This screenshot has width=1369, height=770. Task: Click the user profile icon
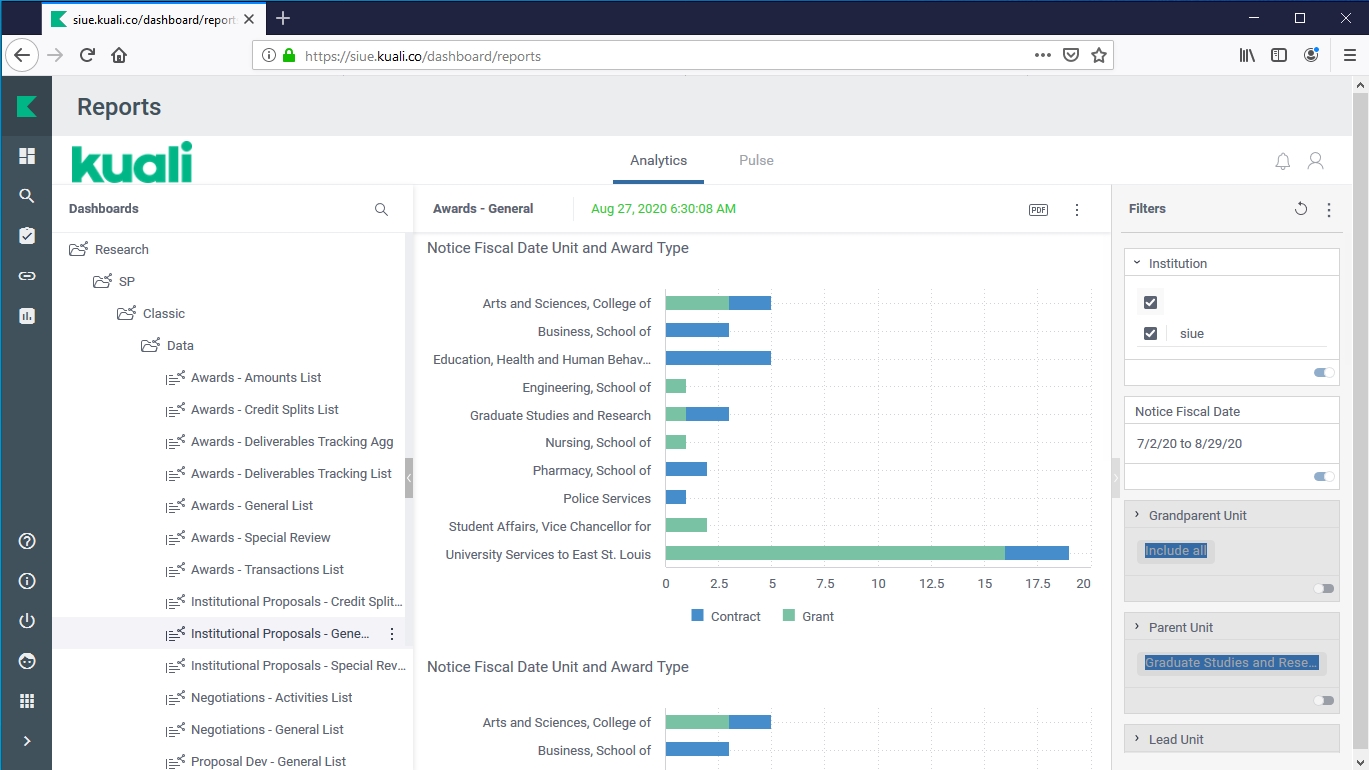coord(1315,161)
